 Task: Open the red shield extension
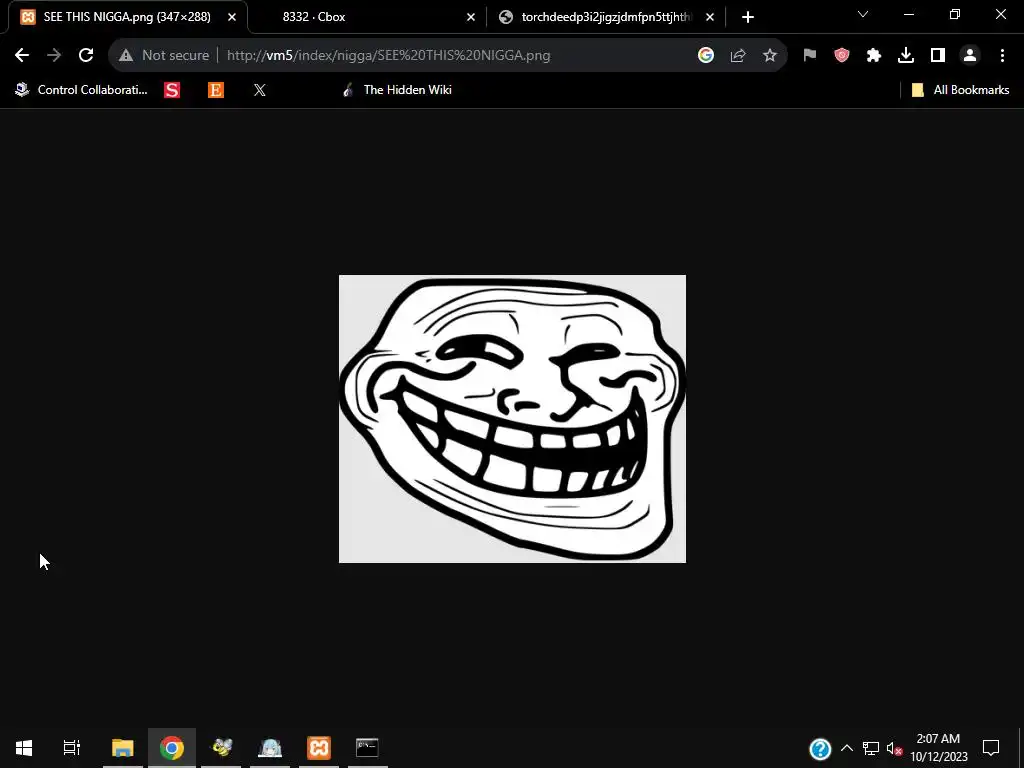[x=842, y=56]
